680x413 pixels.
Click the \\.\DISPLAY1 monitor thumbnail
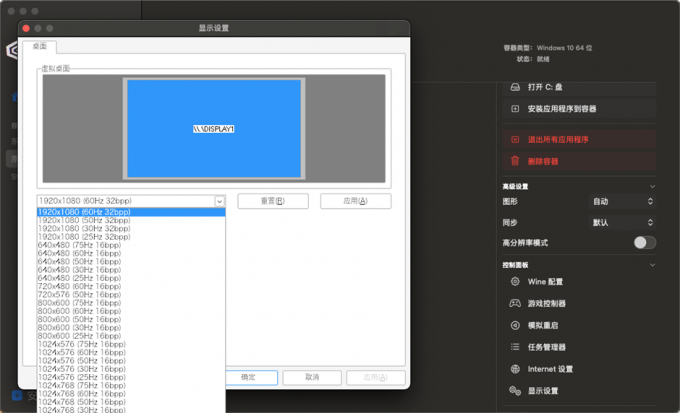click(214, 128)
